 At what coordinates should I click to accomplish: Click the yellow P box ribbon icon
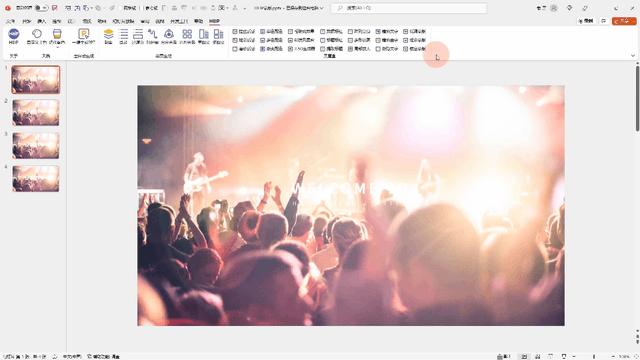click(x=84, y=34)
